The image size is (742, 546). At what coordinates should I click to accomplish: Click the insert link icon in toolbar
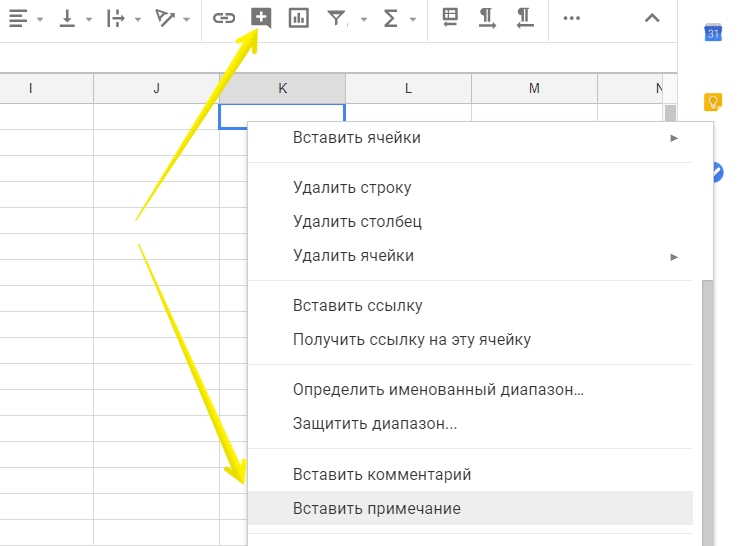[x=224, y=18]
